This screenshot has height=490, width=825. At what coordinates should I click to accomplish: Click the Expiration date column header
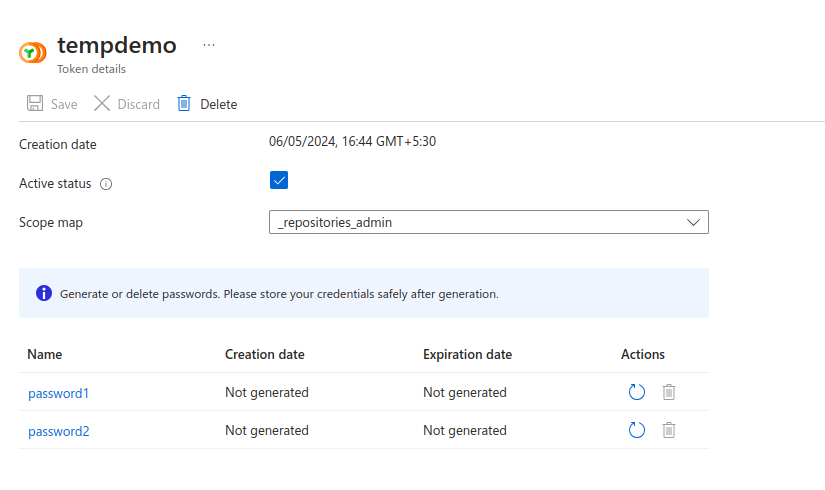[467, 354]
